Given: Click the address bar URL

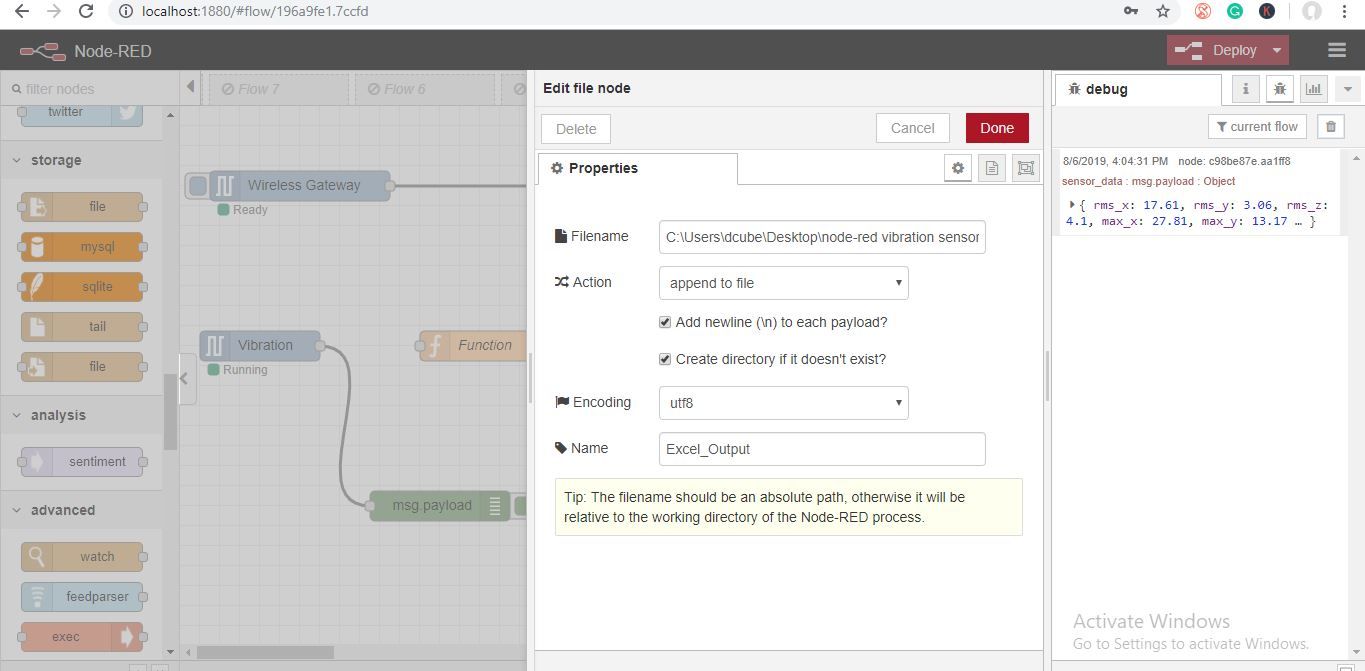Looking at the screenshot, I should (255, 11).
